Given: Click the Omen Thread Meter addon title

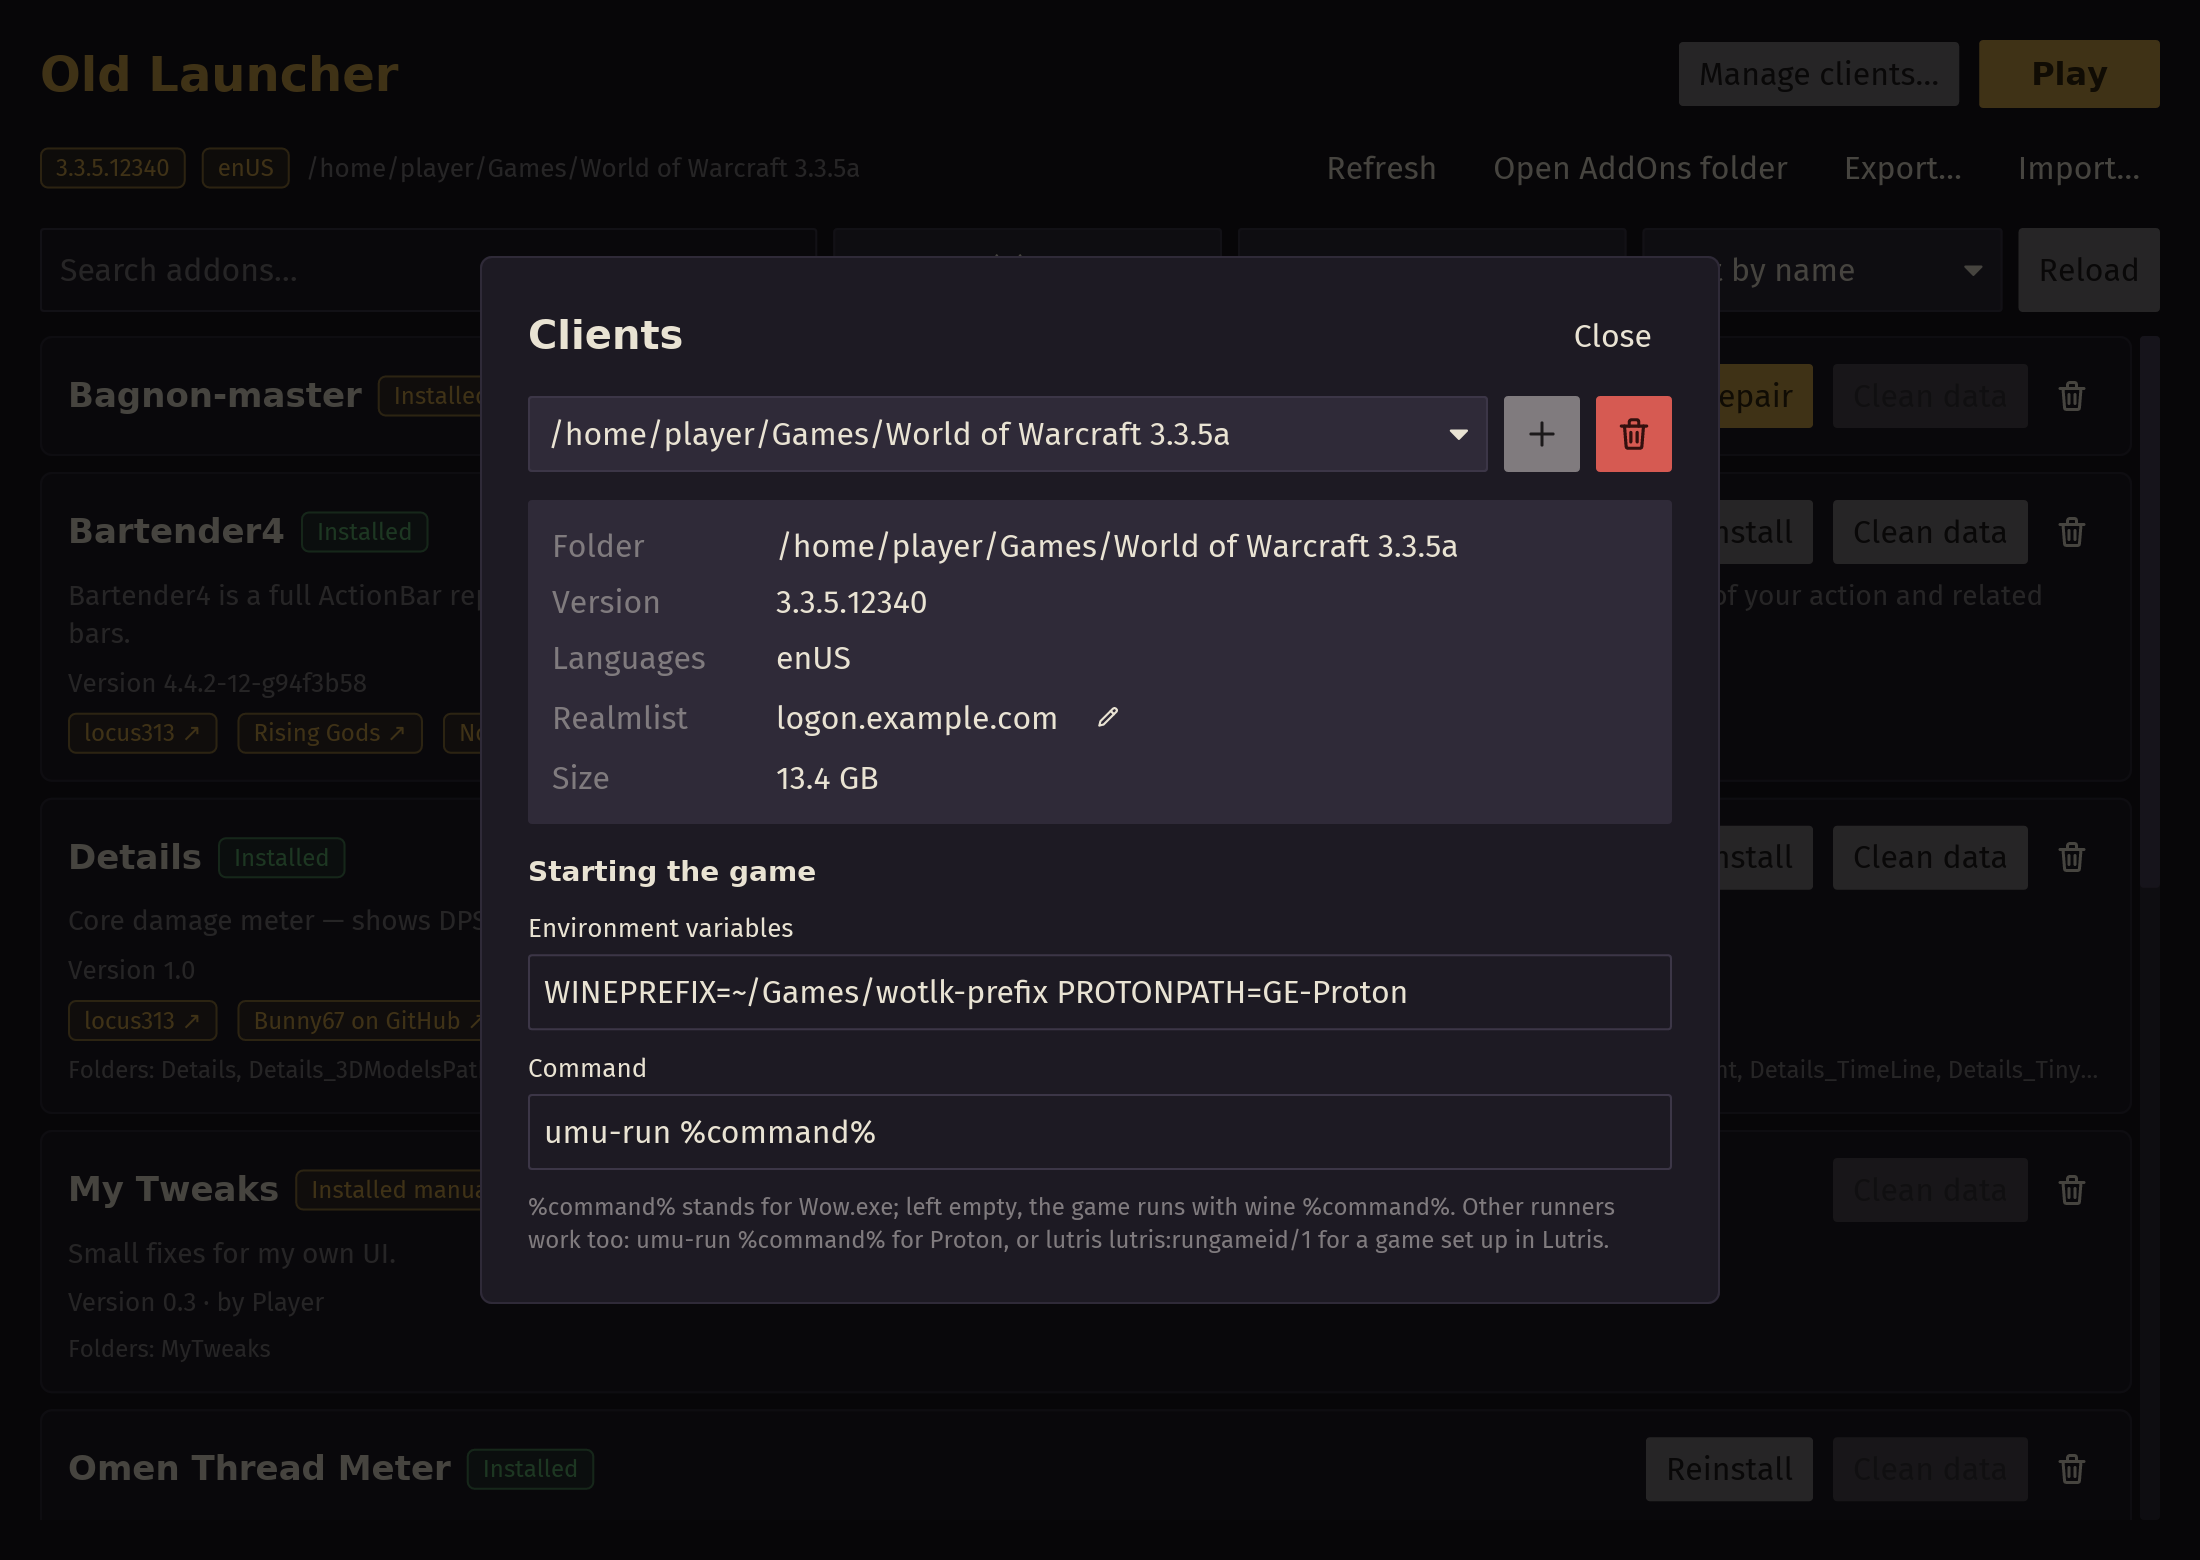Looking at the screenshot, I should tap(259, 1468).
